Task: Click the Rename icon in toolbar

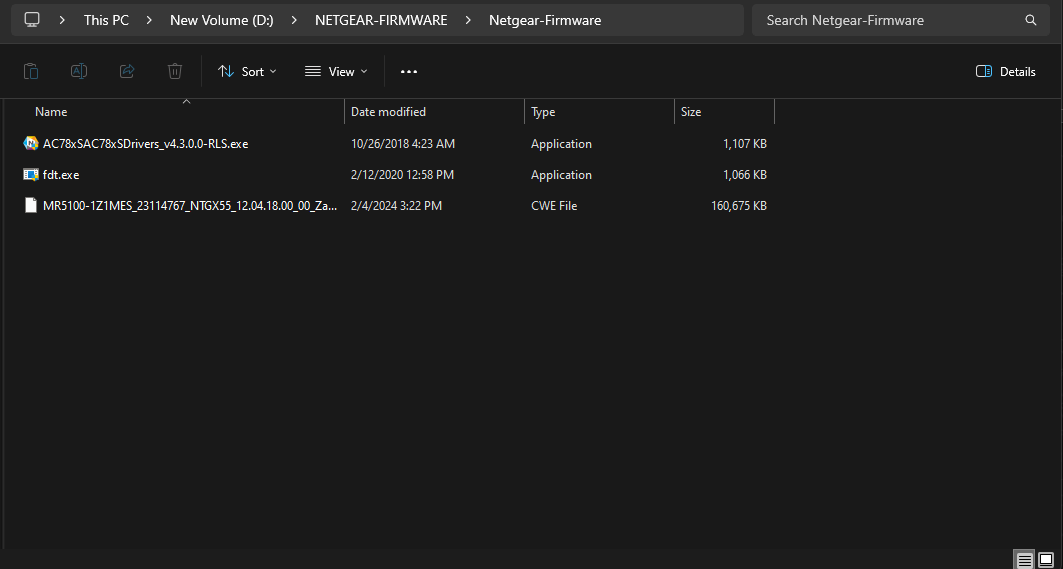Action: coord(79,71)
